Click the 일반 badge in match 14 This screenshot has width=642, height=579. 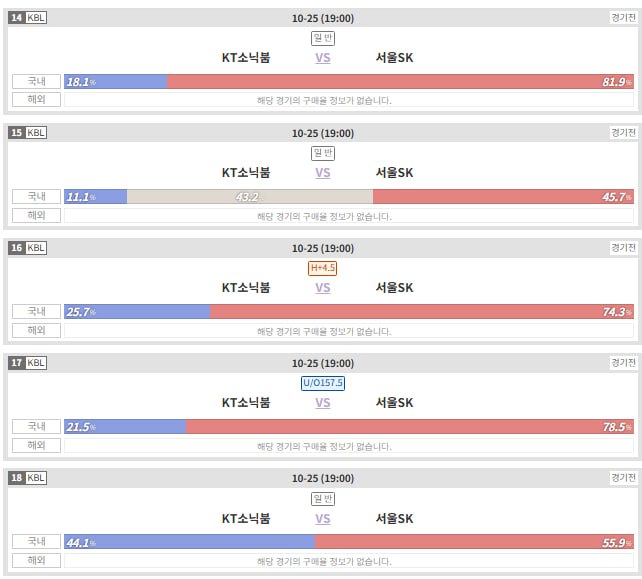(x=323, y=38)
